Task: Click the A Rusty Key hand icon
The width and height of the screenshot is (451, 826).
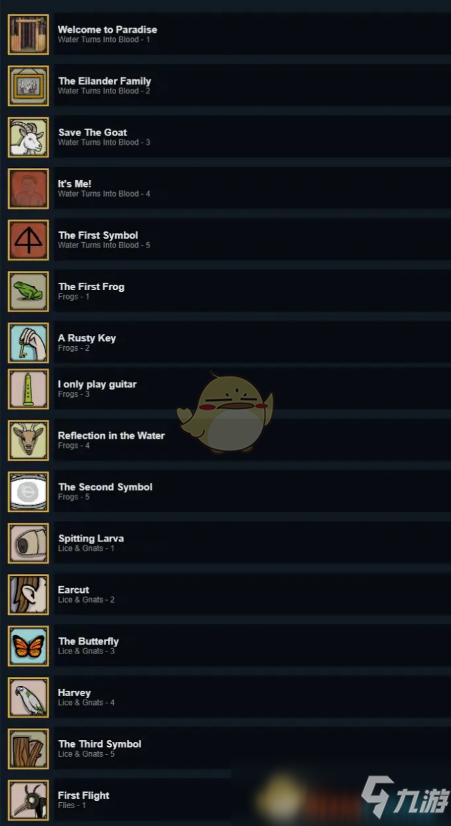Action: pos(28,343)
